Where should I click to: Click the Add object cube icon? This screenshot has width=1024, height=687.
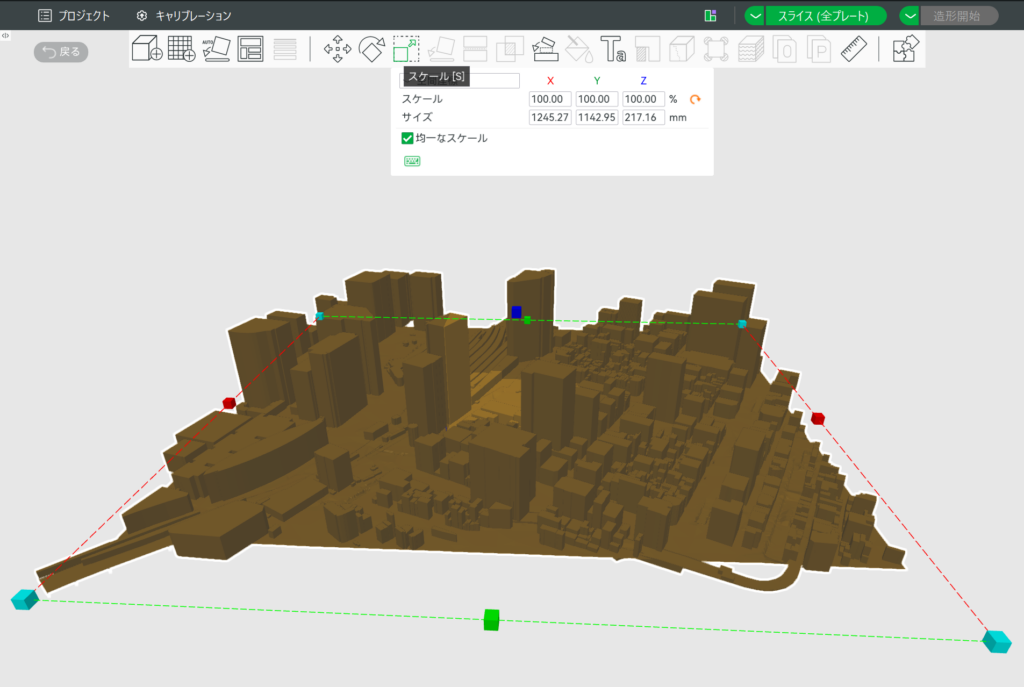pyautogui.click(x=147, y=48)
